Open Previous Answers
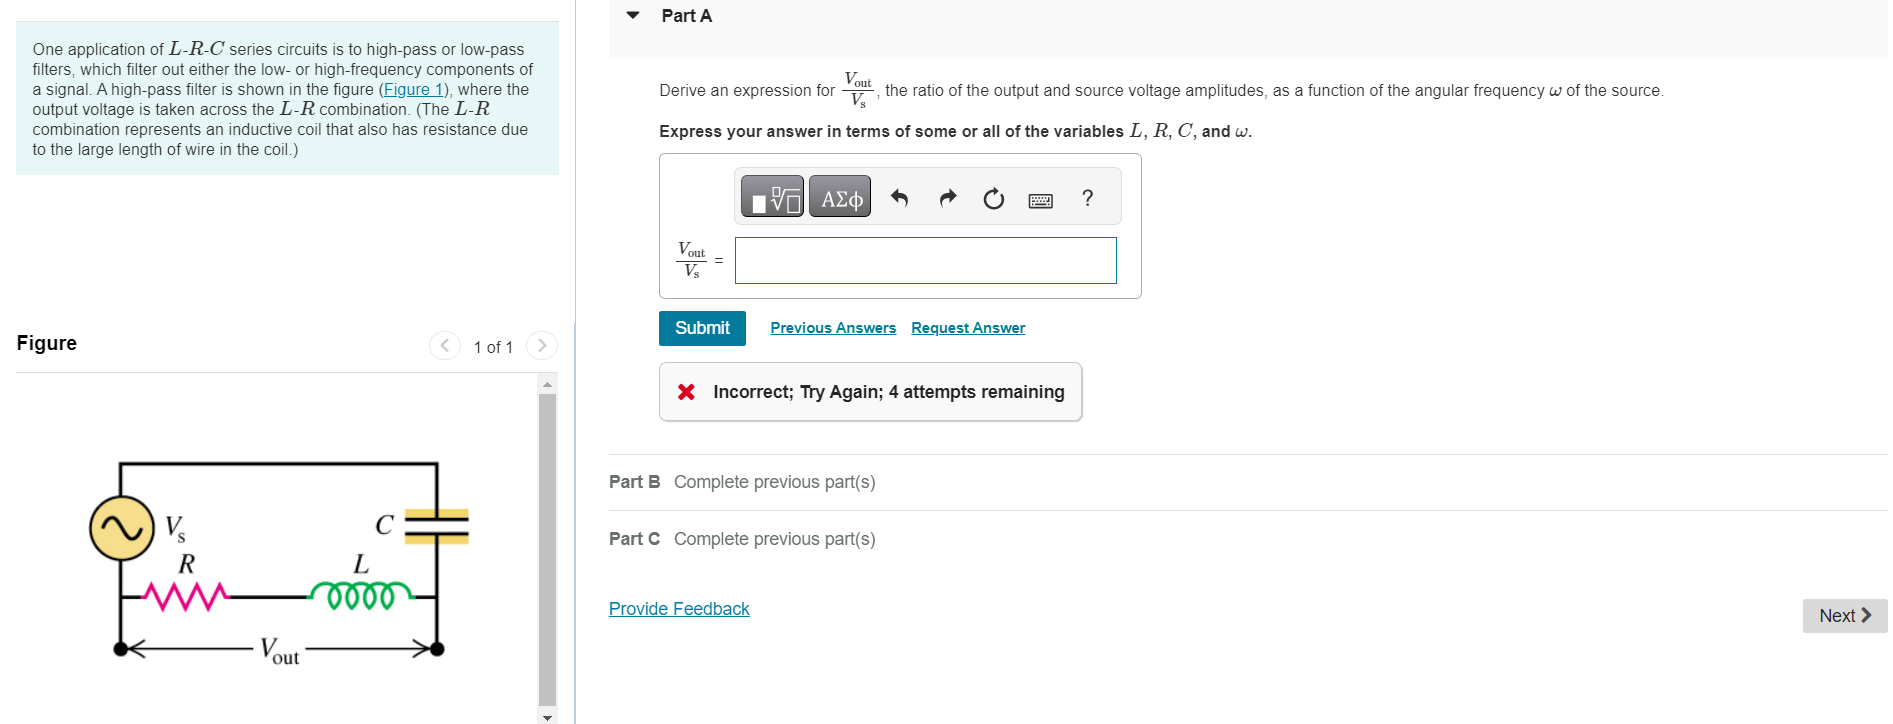 tap(833, 327)
